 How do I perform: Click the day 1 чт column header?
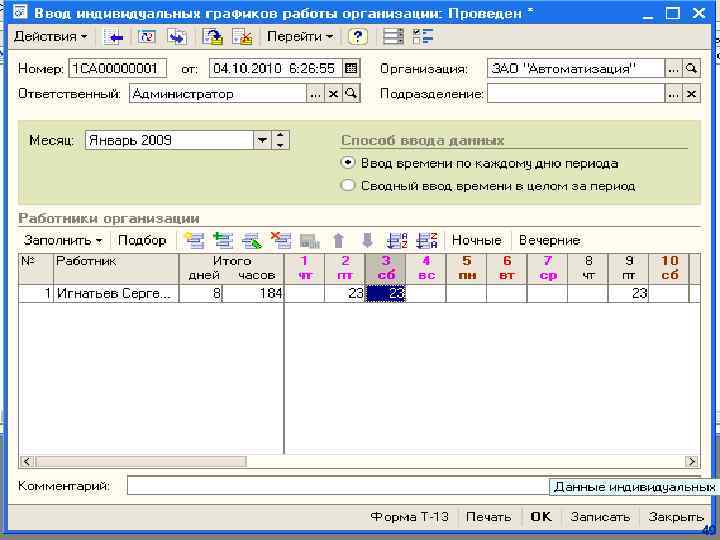(x=304, y=268)
